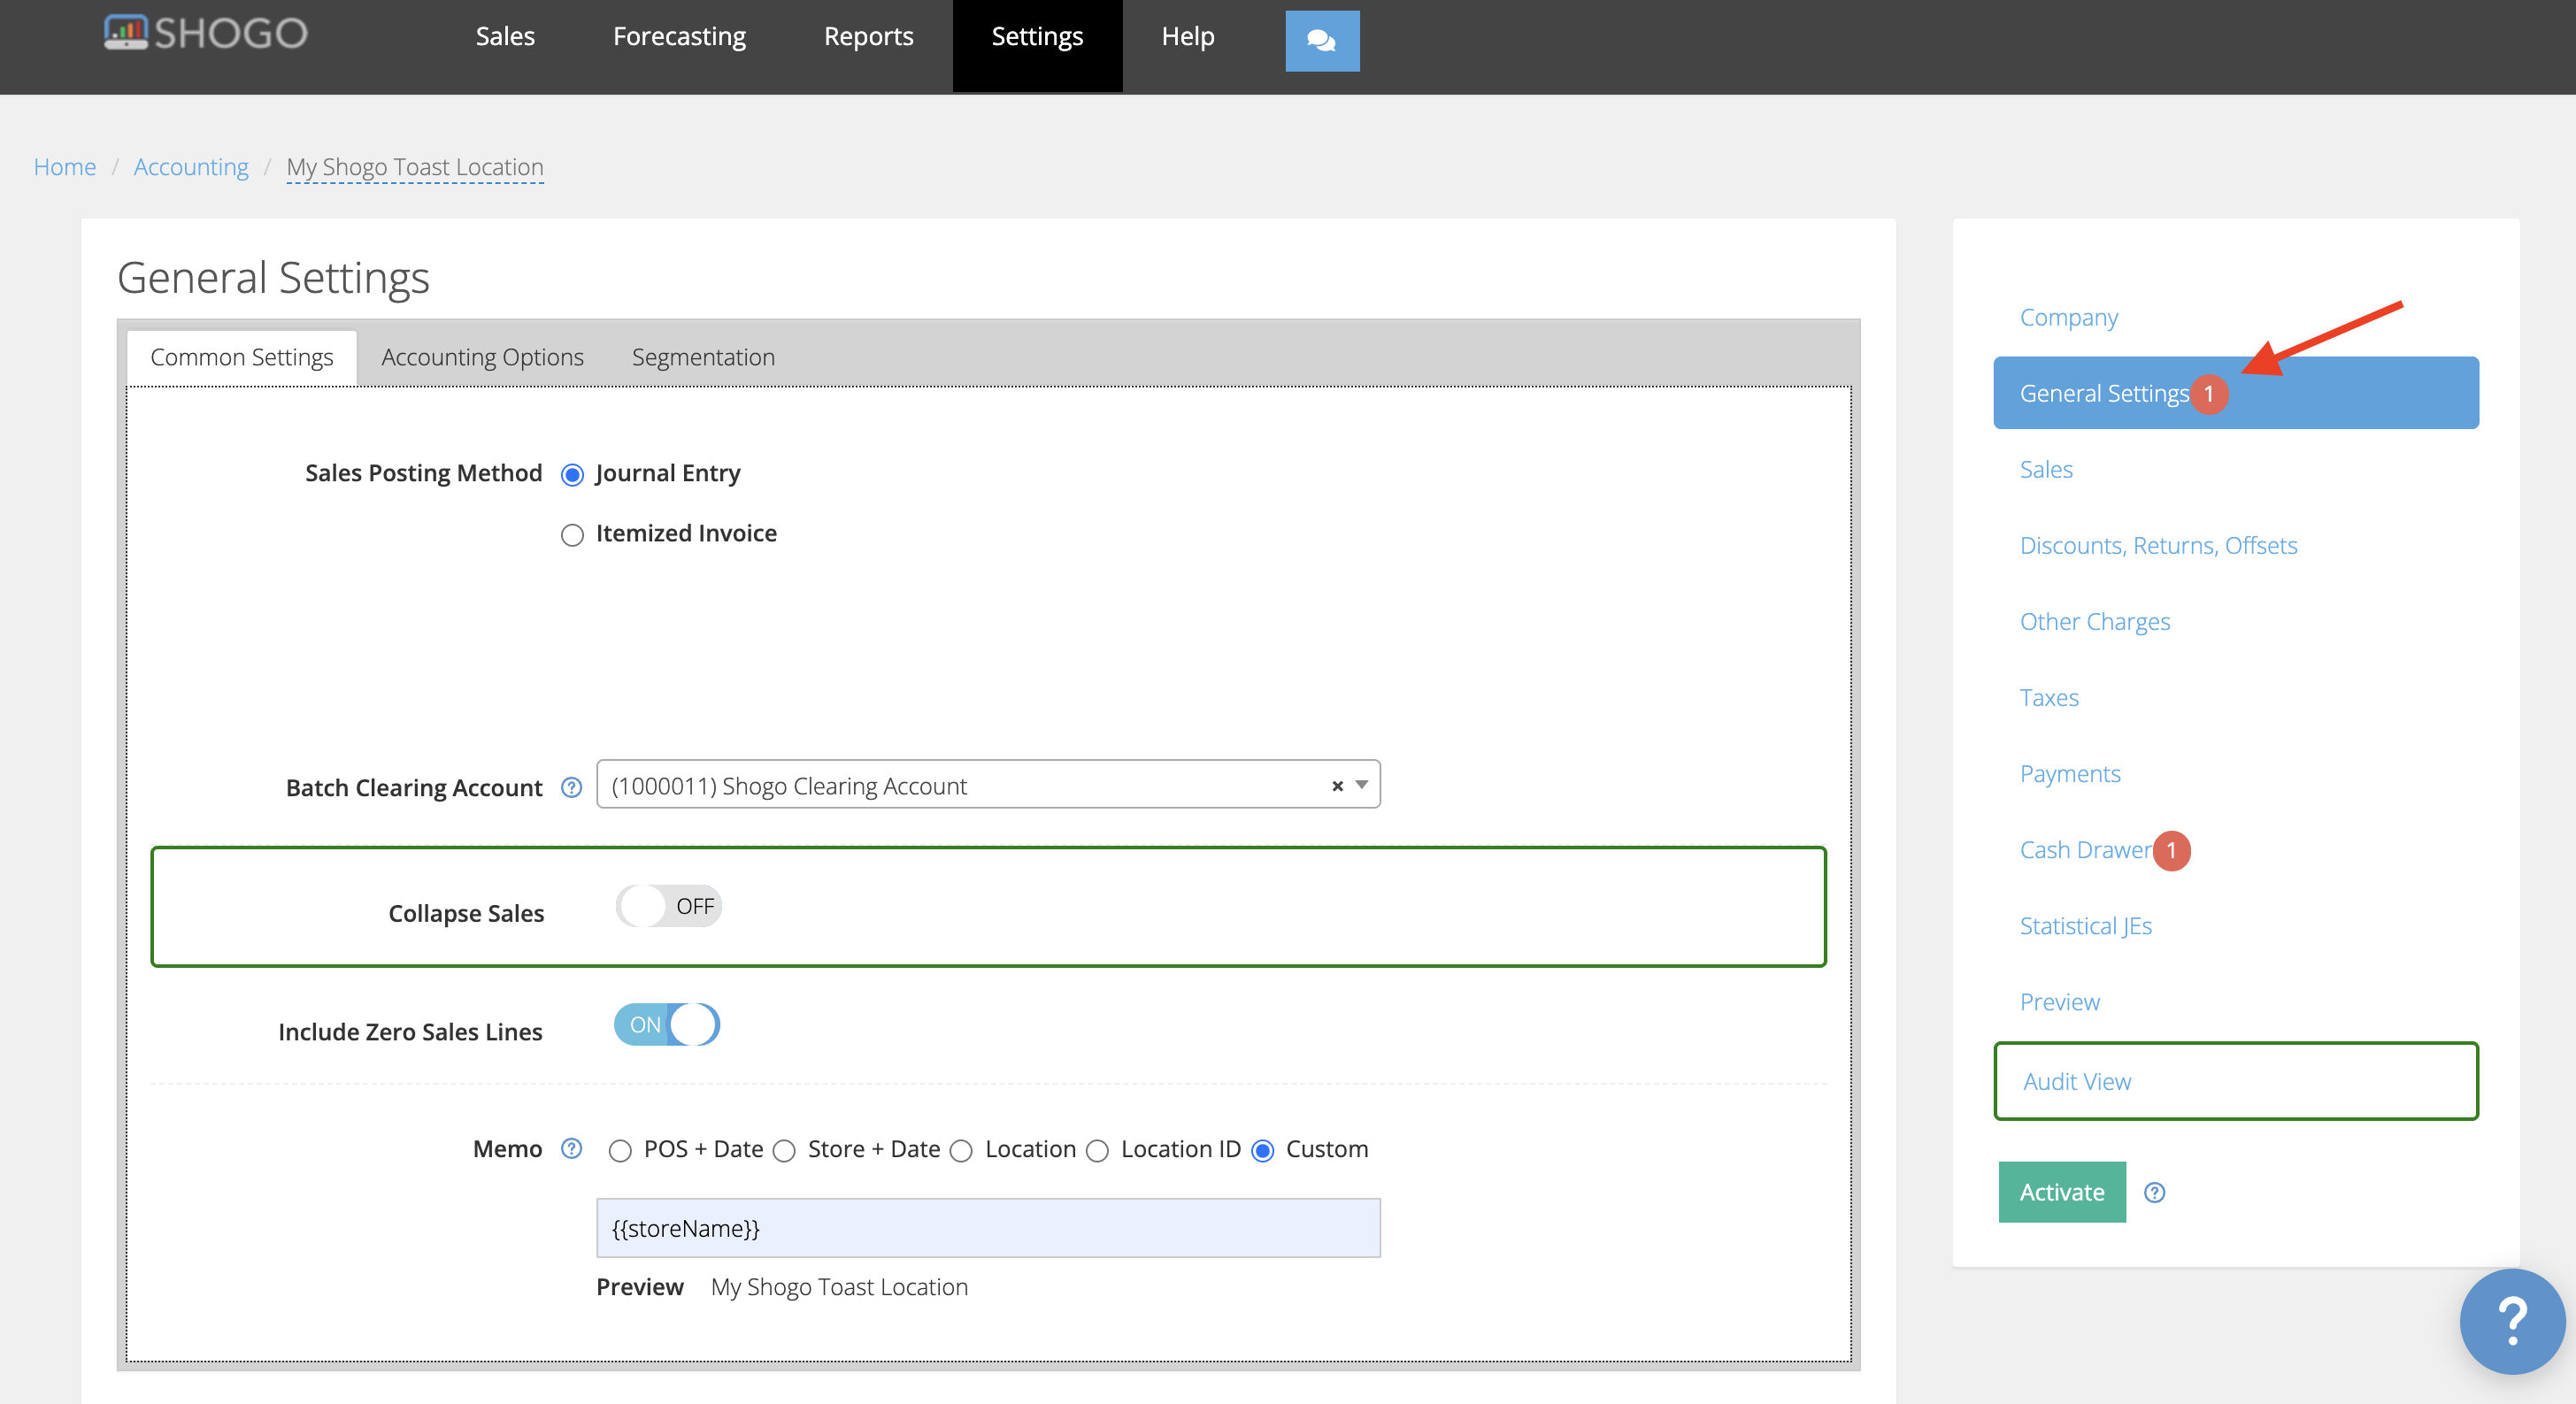Navigate to Accounting breadcrumb link
This screenshot has width=2576, height=1404.
point(191,166)
